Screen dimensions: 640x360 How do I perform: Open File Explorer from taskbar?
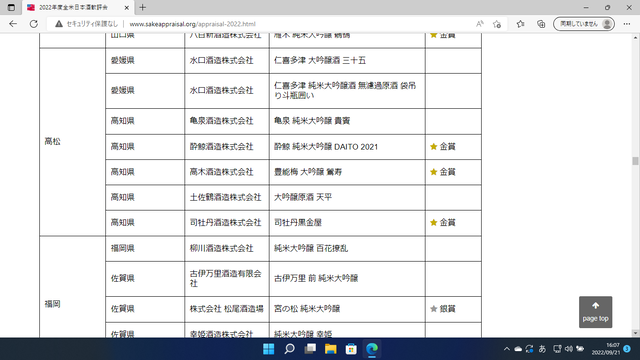pos(331,349)
